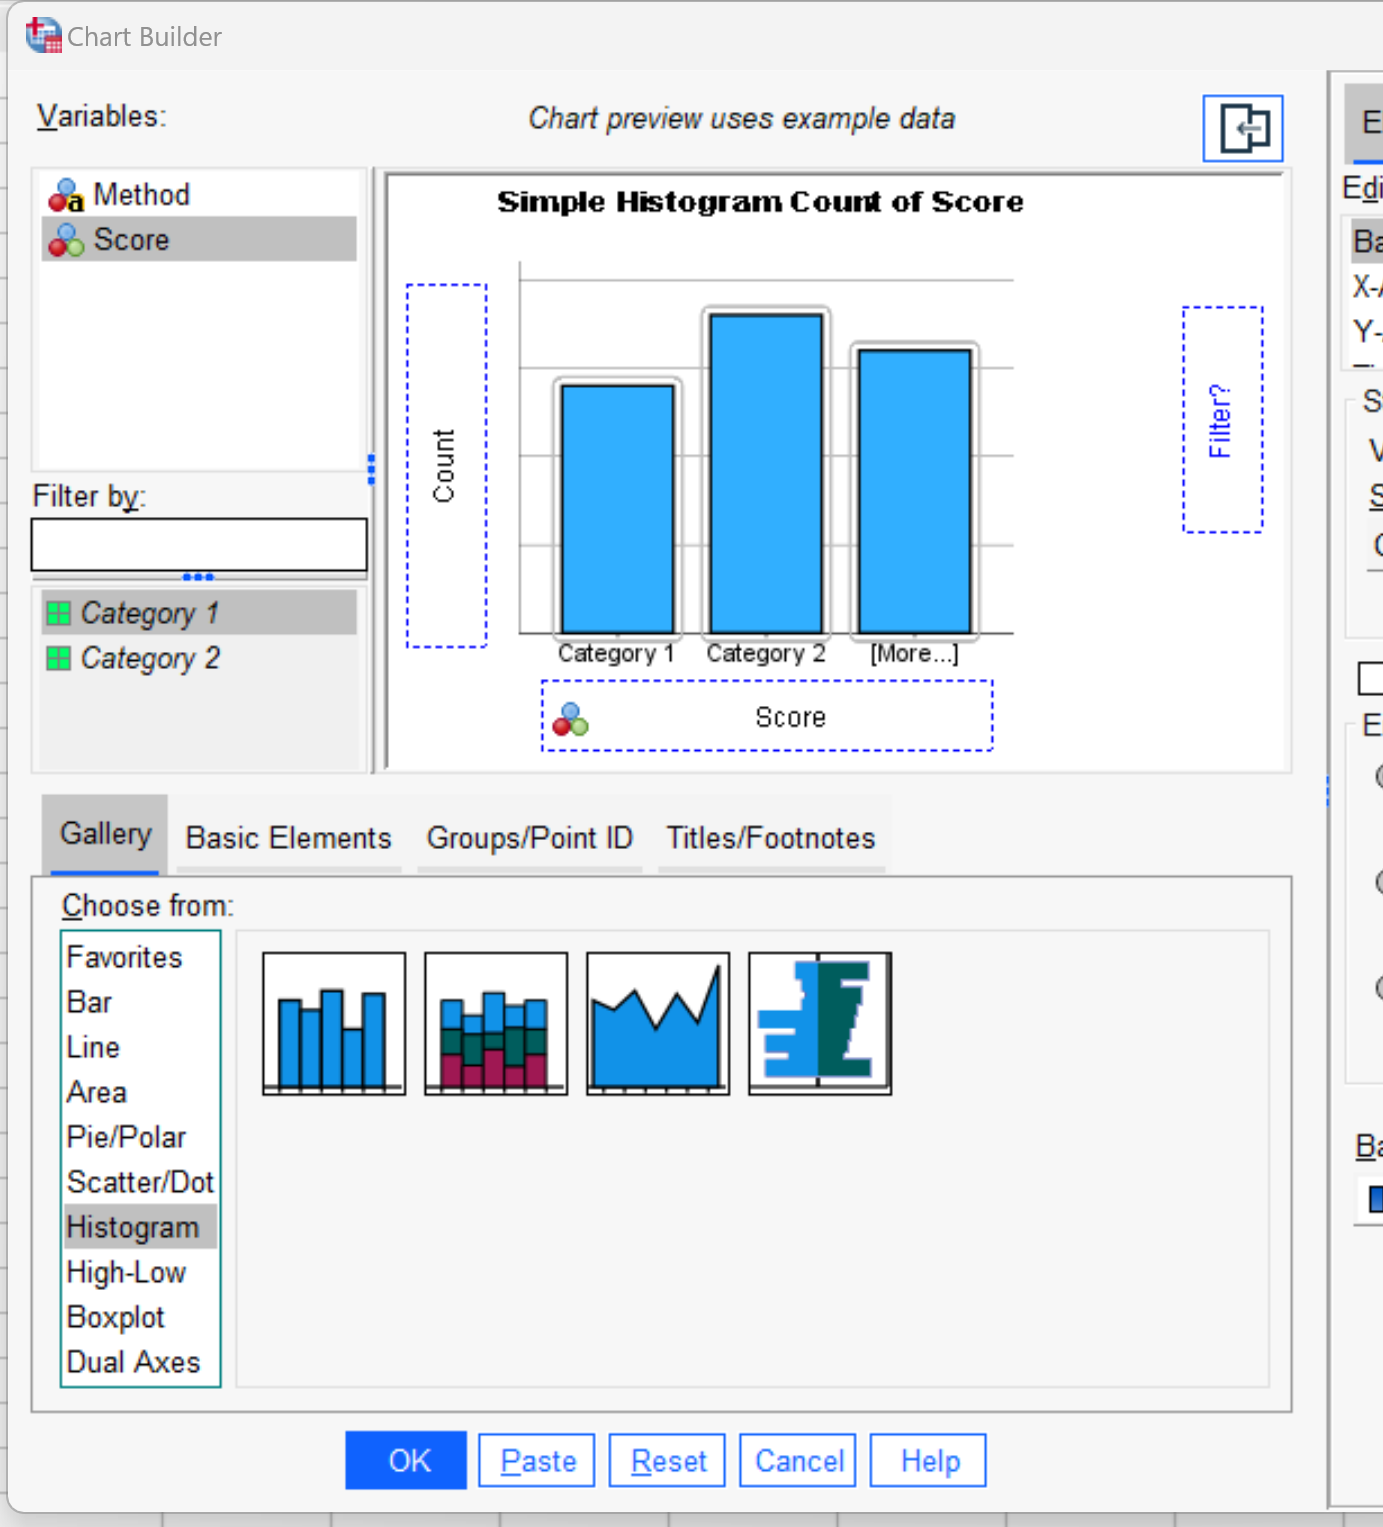Choose the Frequency Polygon chart icon
This screenshot has height=1527, width=1383.
(656, 1023)
